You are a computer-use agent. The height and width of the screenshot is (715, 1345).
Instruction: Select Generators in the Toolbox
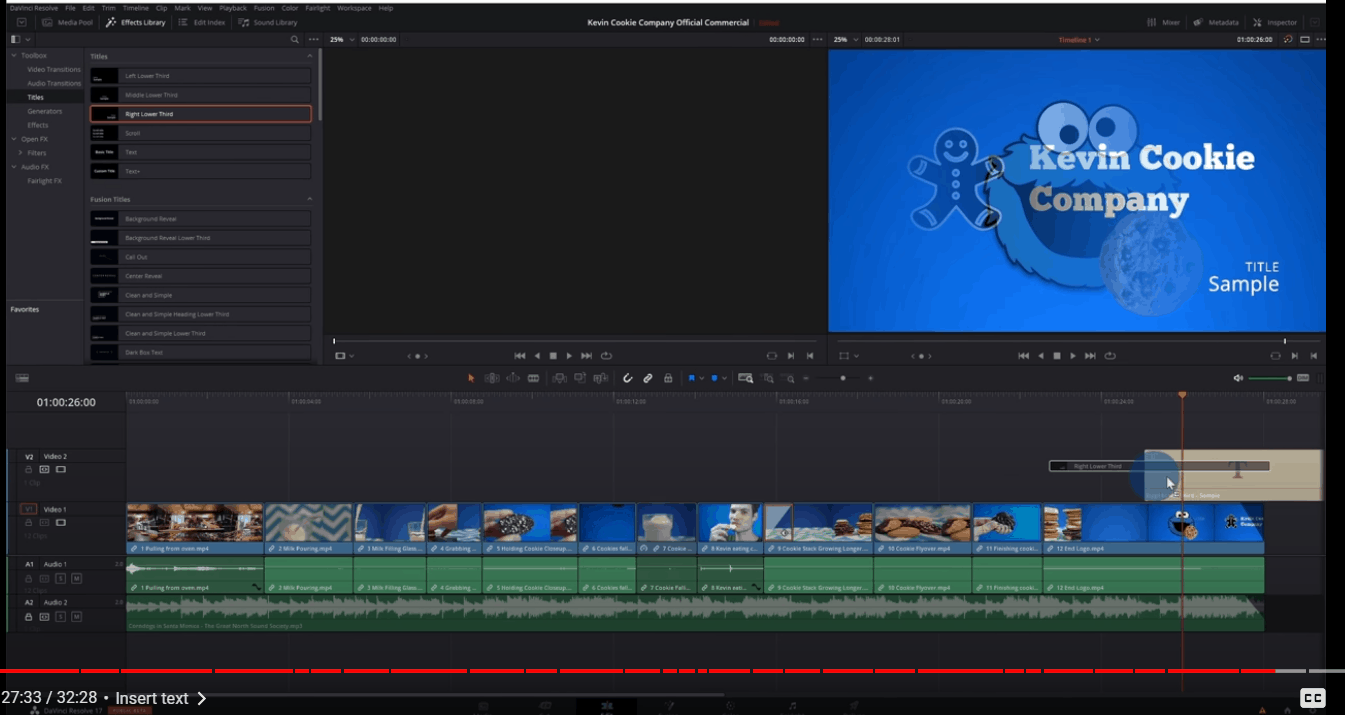(45, 111)
